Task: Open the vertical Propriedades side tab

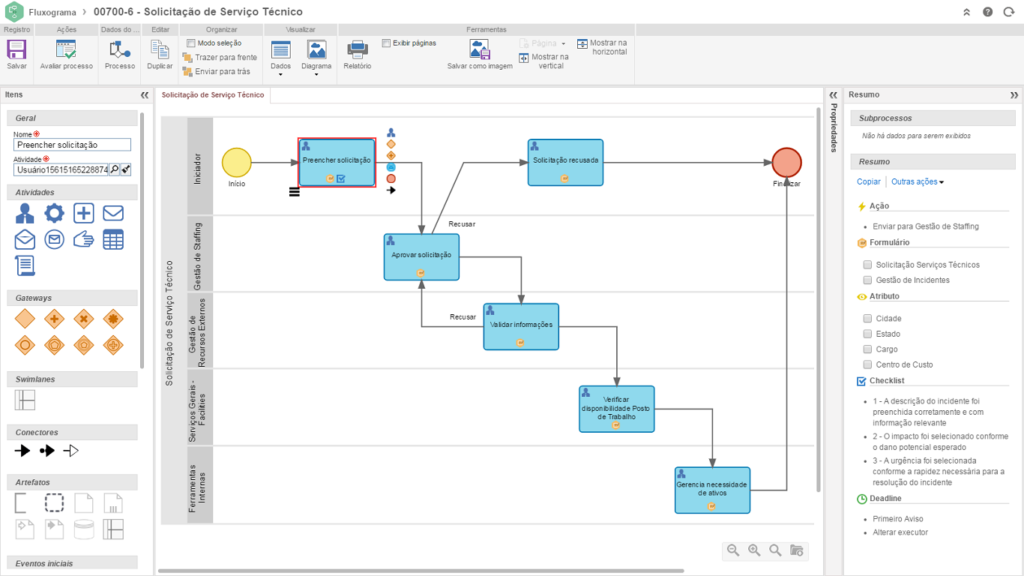Action: click(x=833, y=128)
